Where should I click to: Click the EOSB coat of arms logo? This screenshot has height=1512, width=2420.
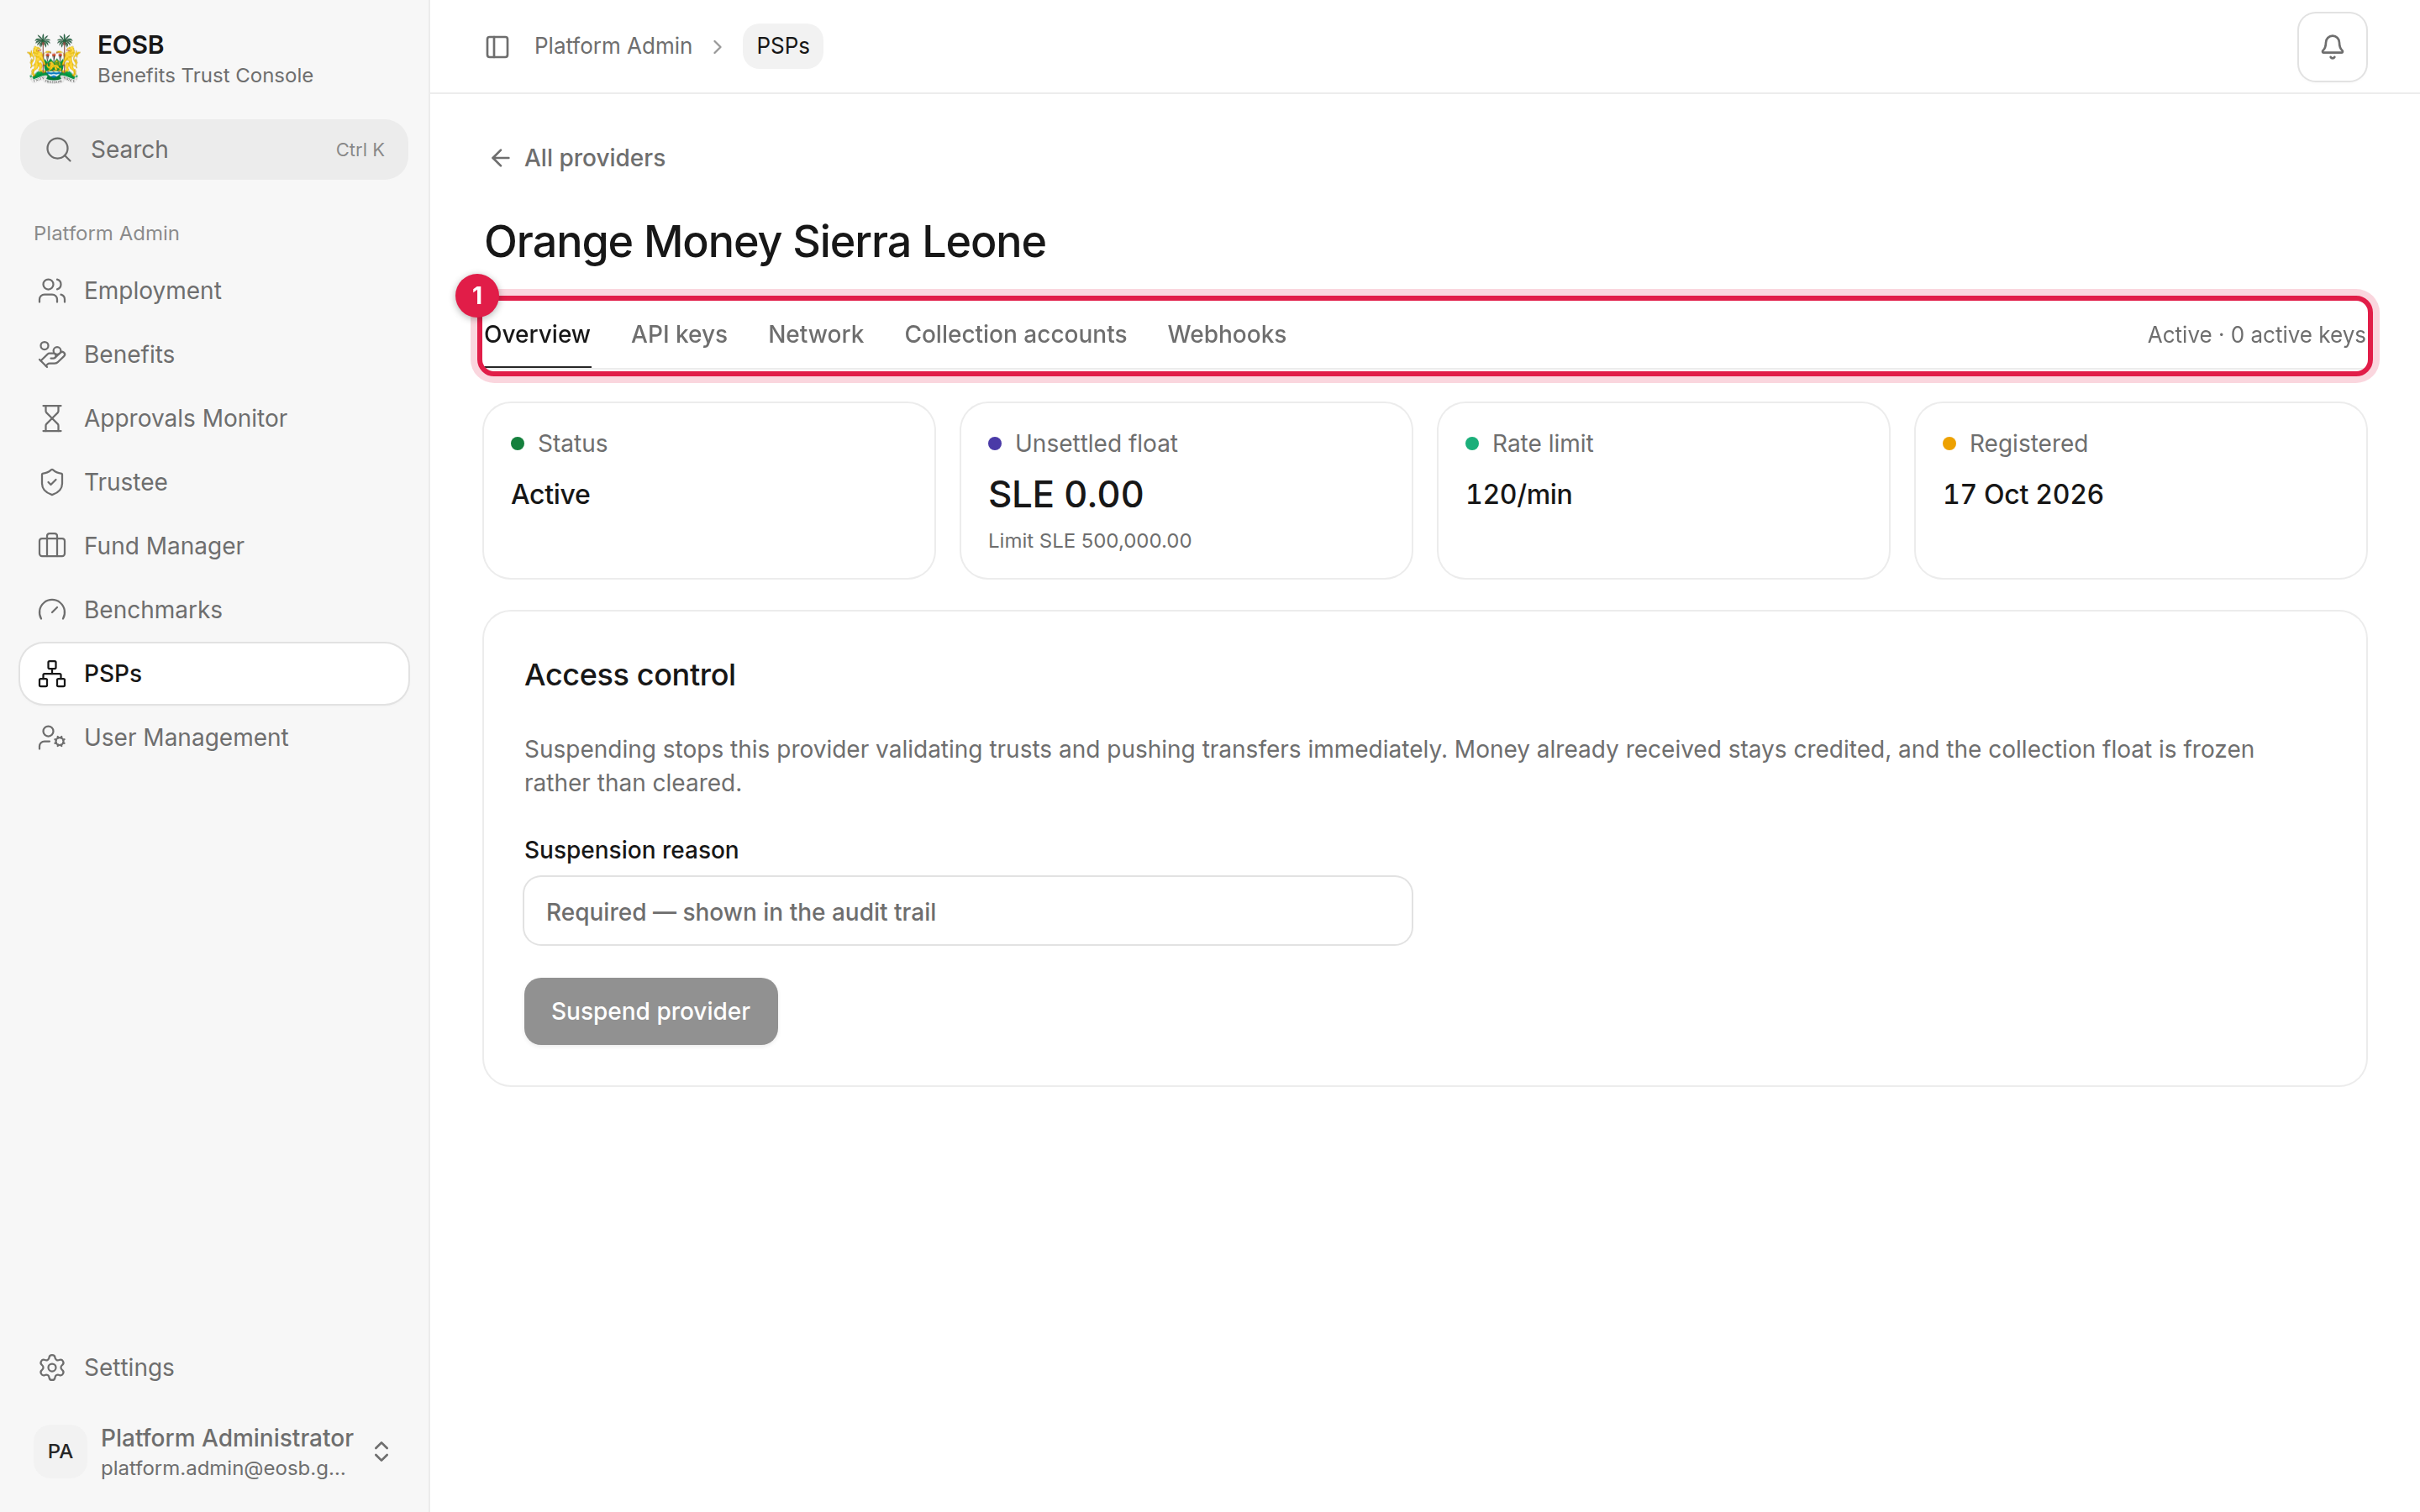tap(54, 59)
